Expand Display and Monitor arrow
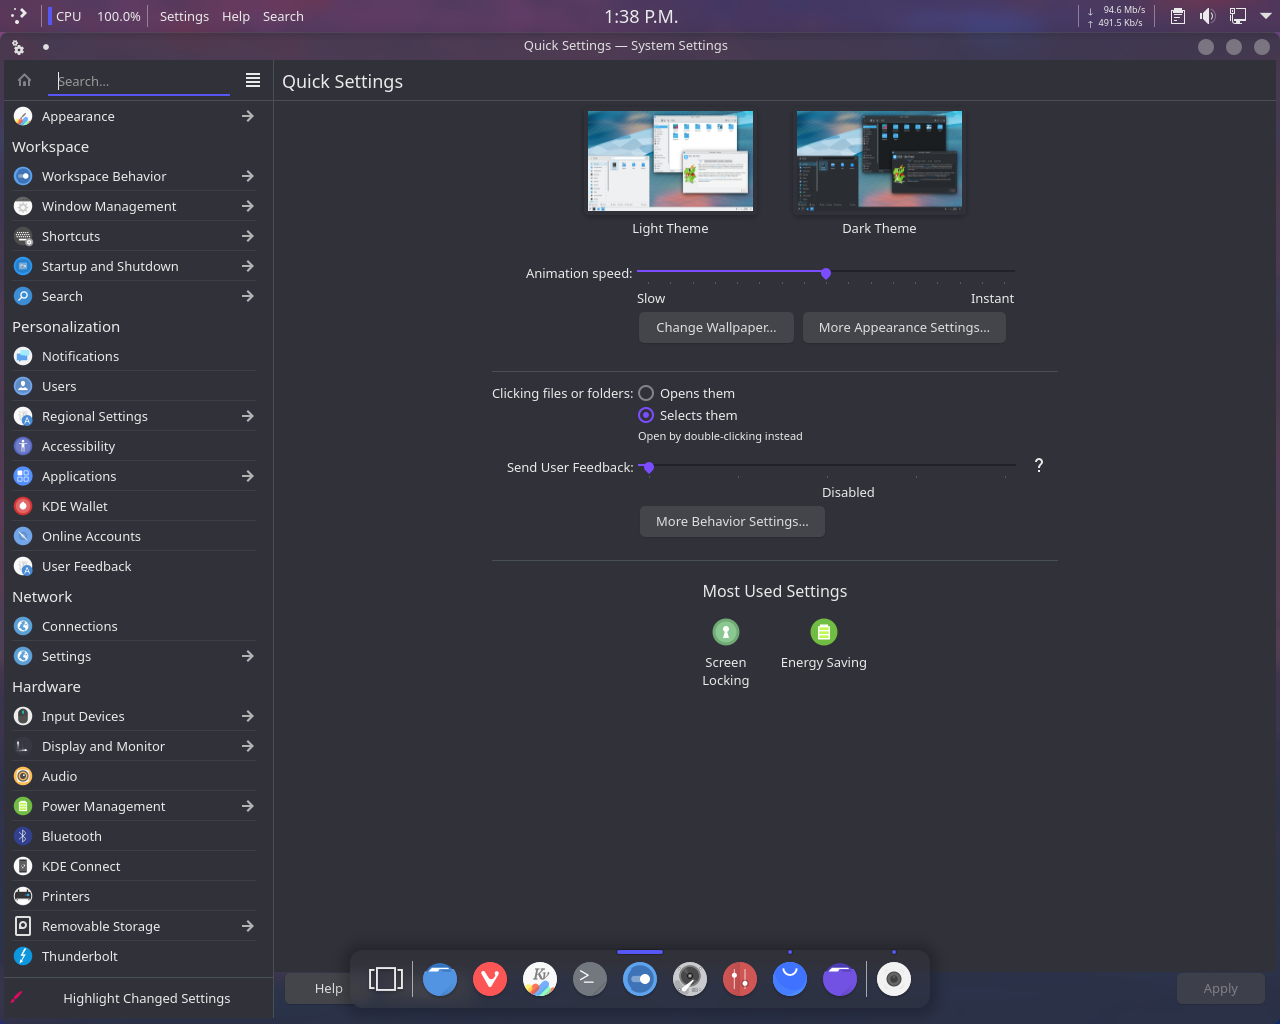The width and height of the screenshot is (1280, 1024). pos(248,746)
